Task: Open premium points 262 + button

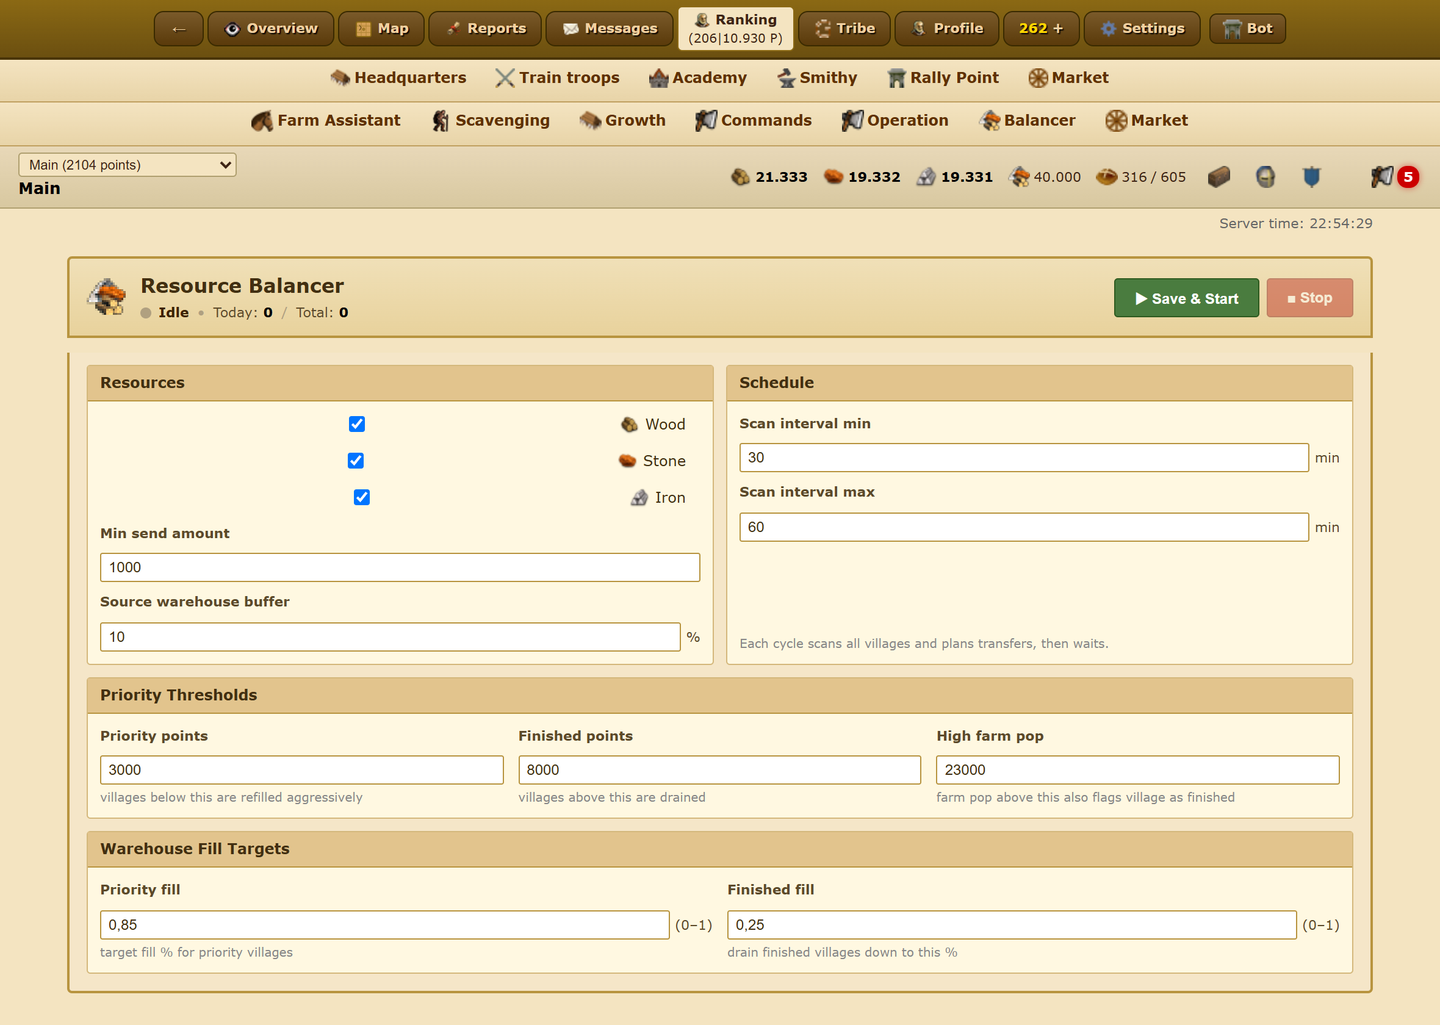Action: coord(1041,29)
